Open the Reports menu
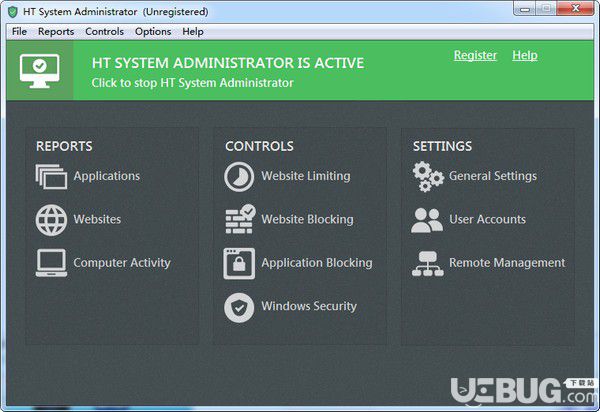This screenshot has width=600, height=412. click(x=56, y=31)
